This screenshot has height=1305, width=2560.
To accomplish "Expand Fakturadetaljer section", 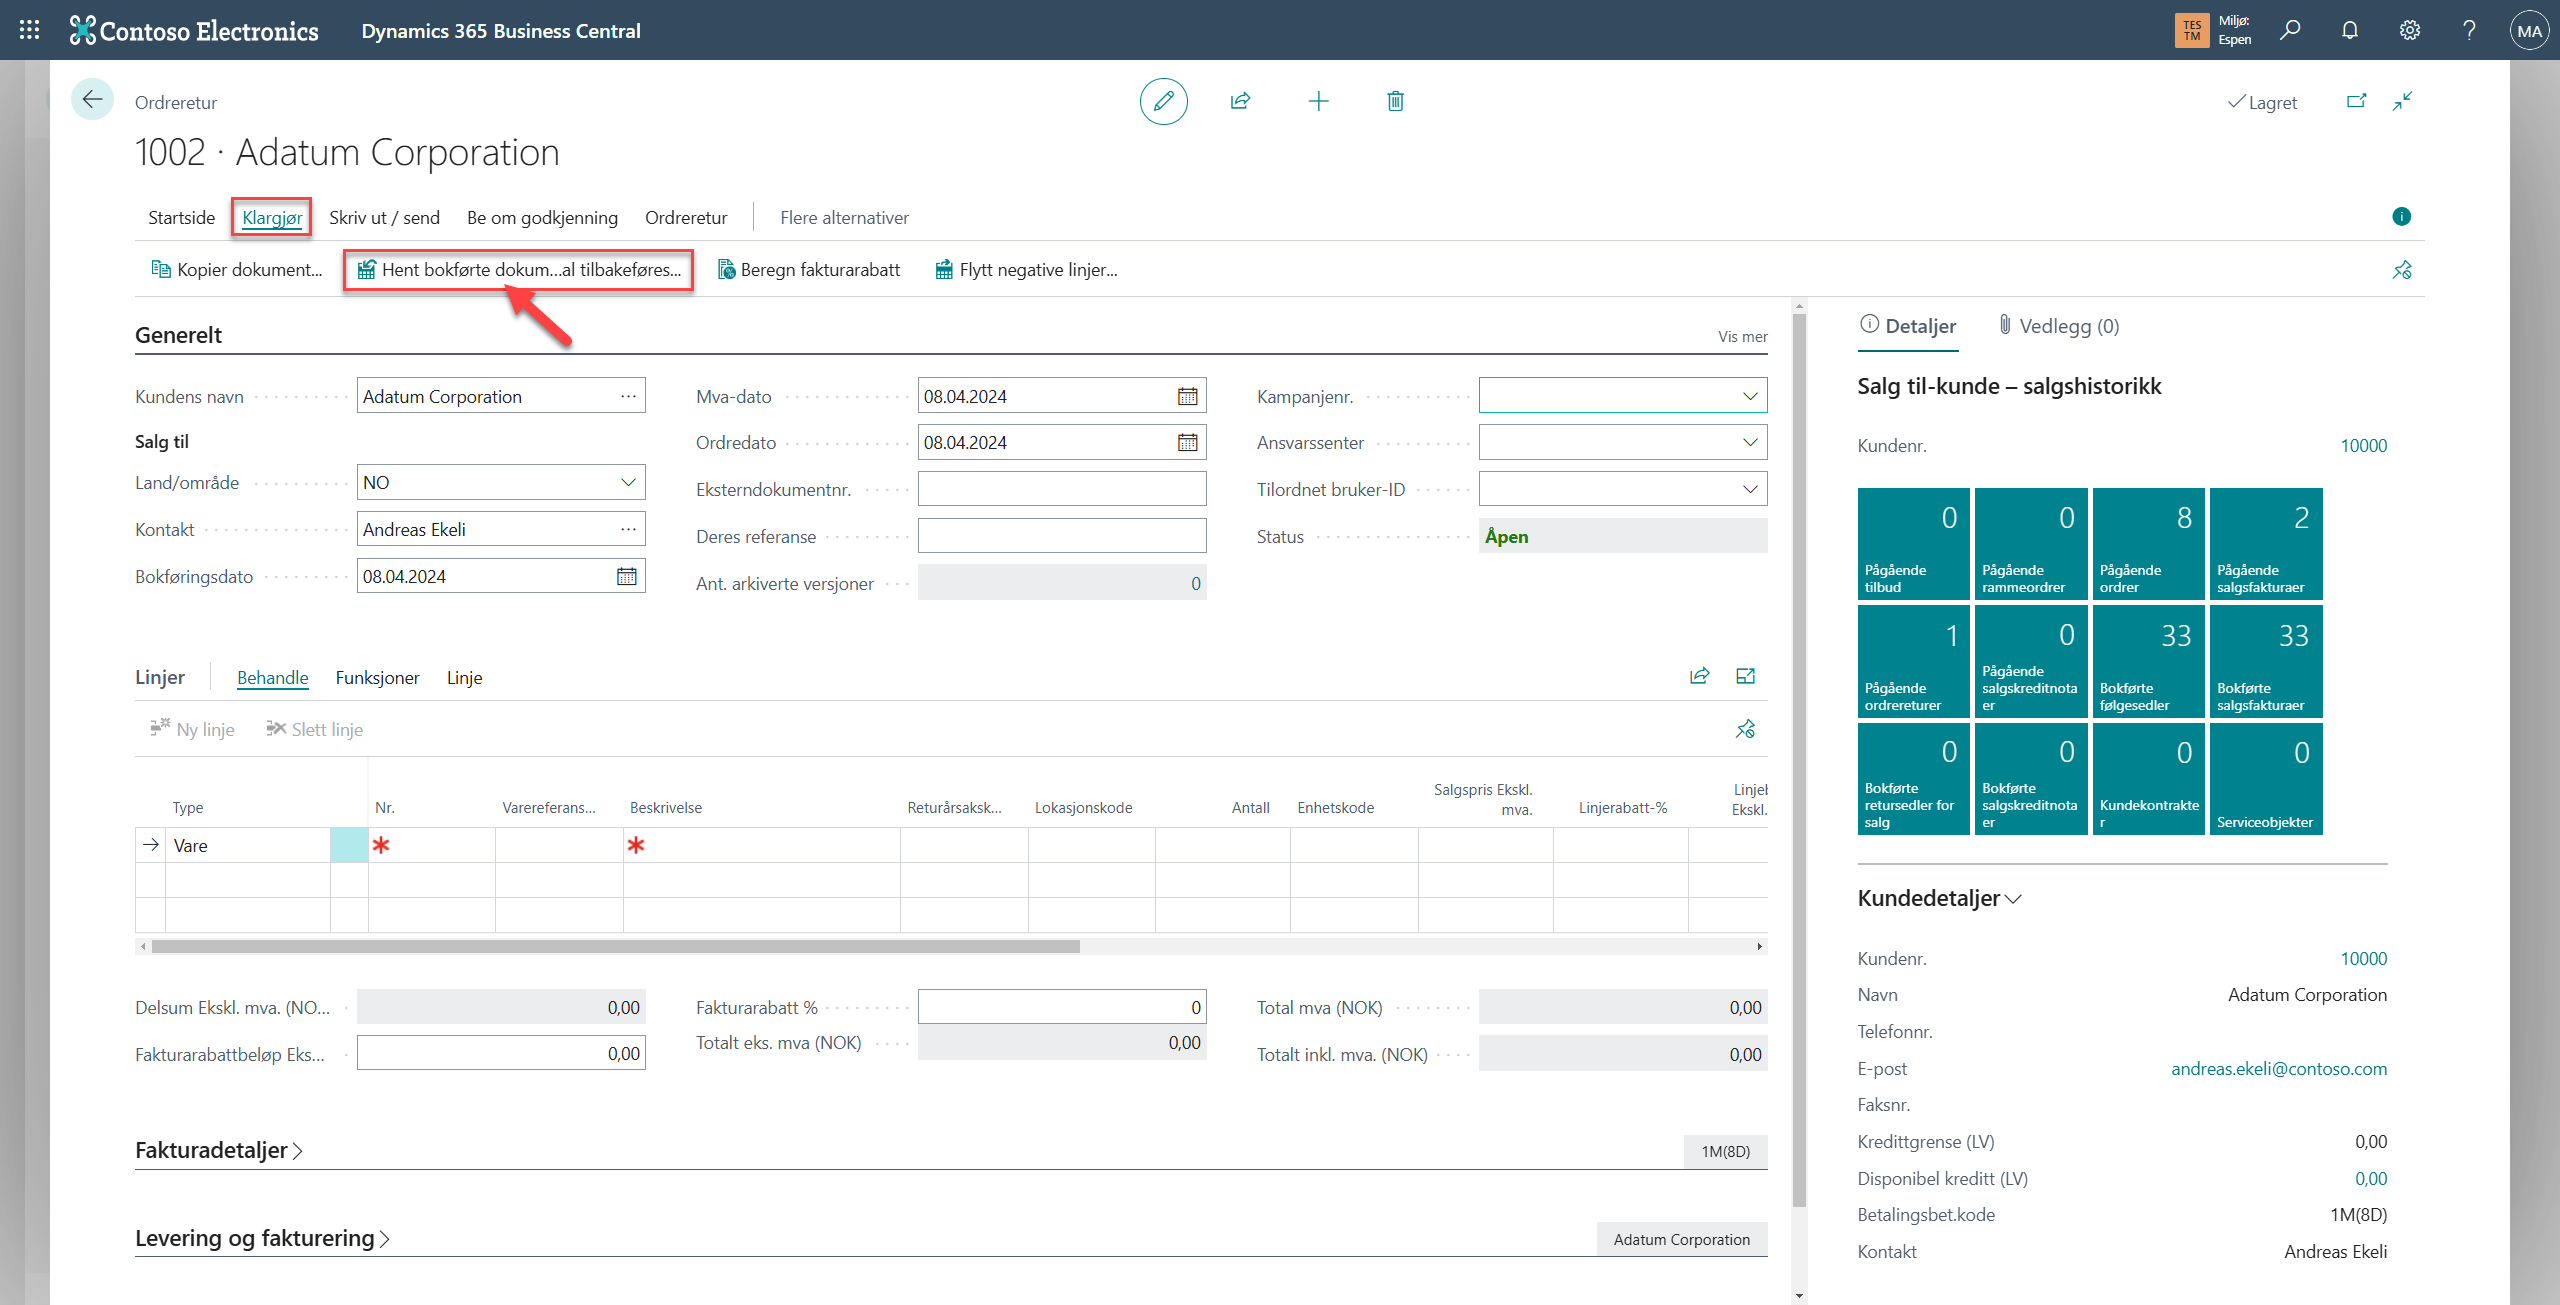I will (219, 1150).
